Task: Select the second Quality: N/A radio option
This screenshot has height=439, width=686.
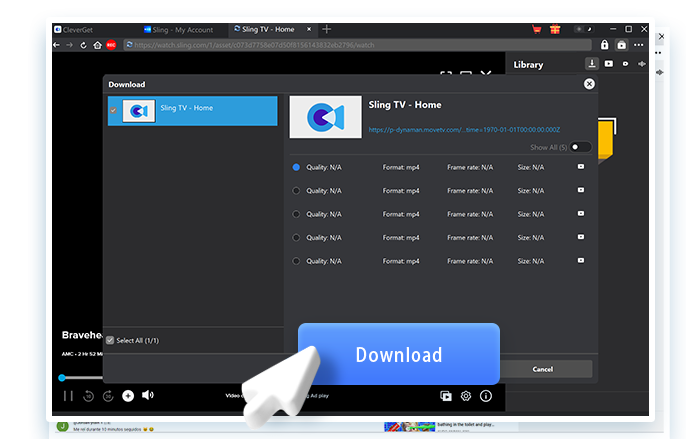Action: pos(296,191)
